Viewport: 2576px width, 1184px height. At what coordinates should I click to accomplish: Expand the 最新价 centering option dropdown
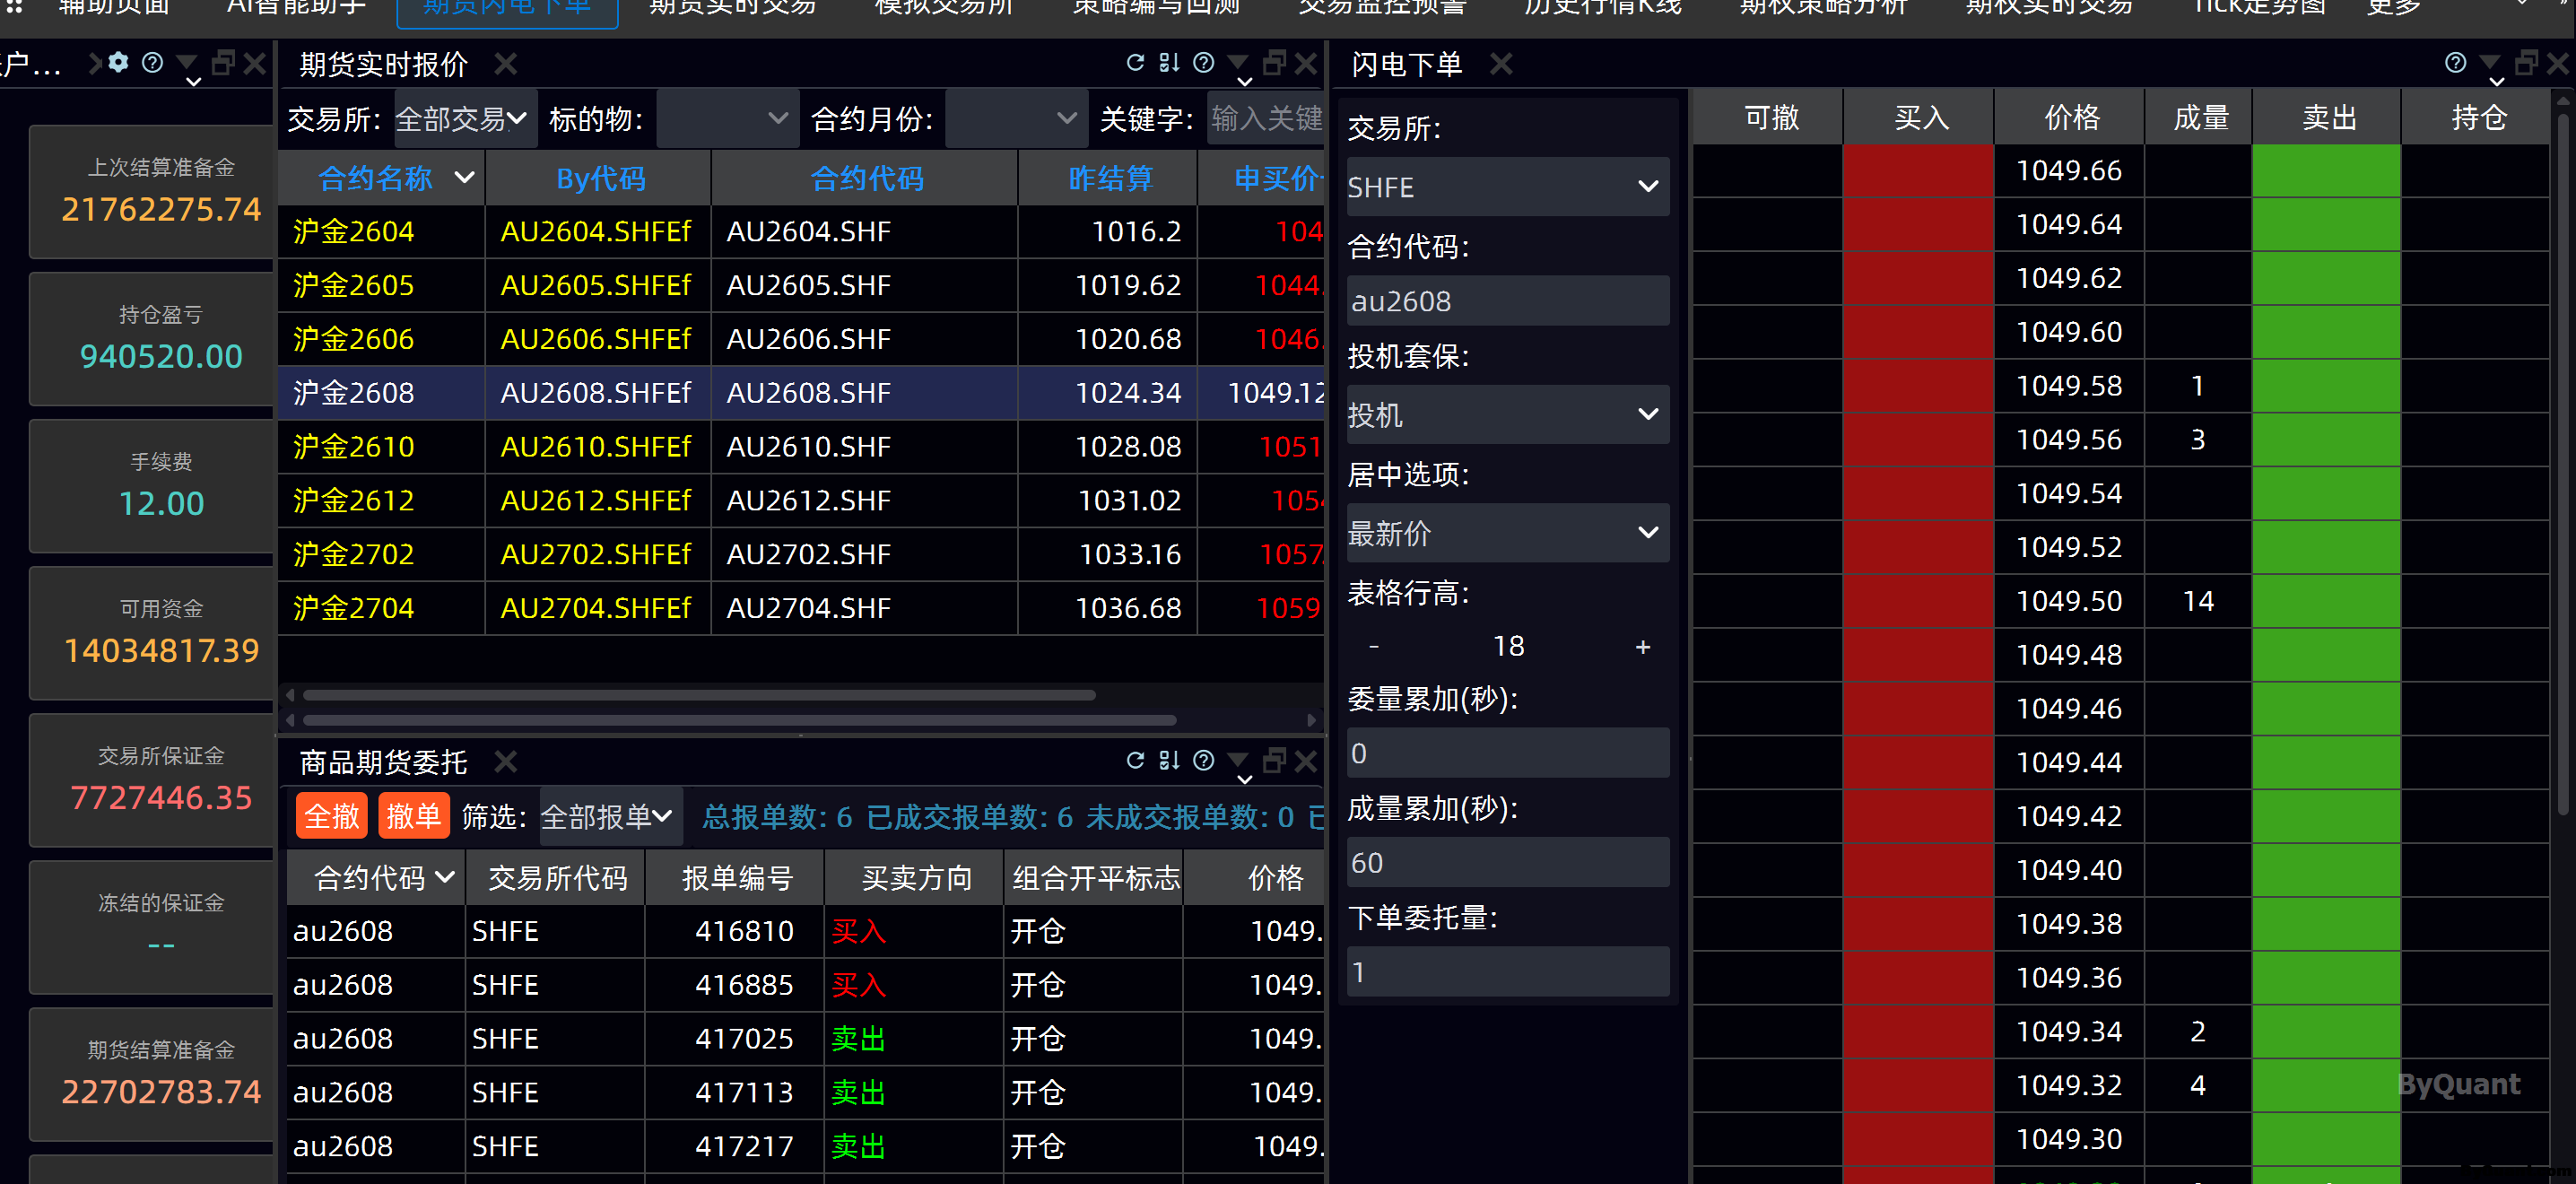coord(1506,533)
